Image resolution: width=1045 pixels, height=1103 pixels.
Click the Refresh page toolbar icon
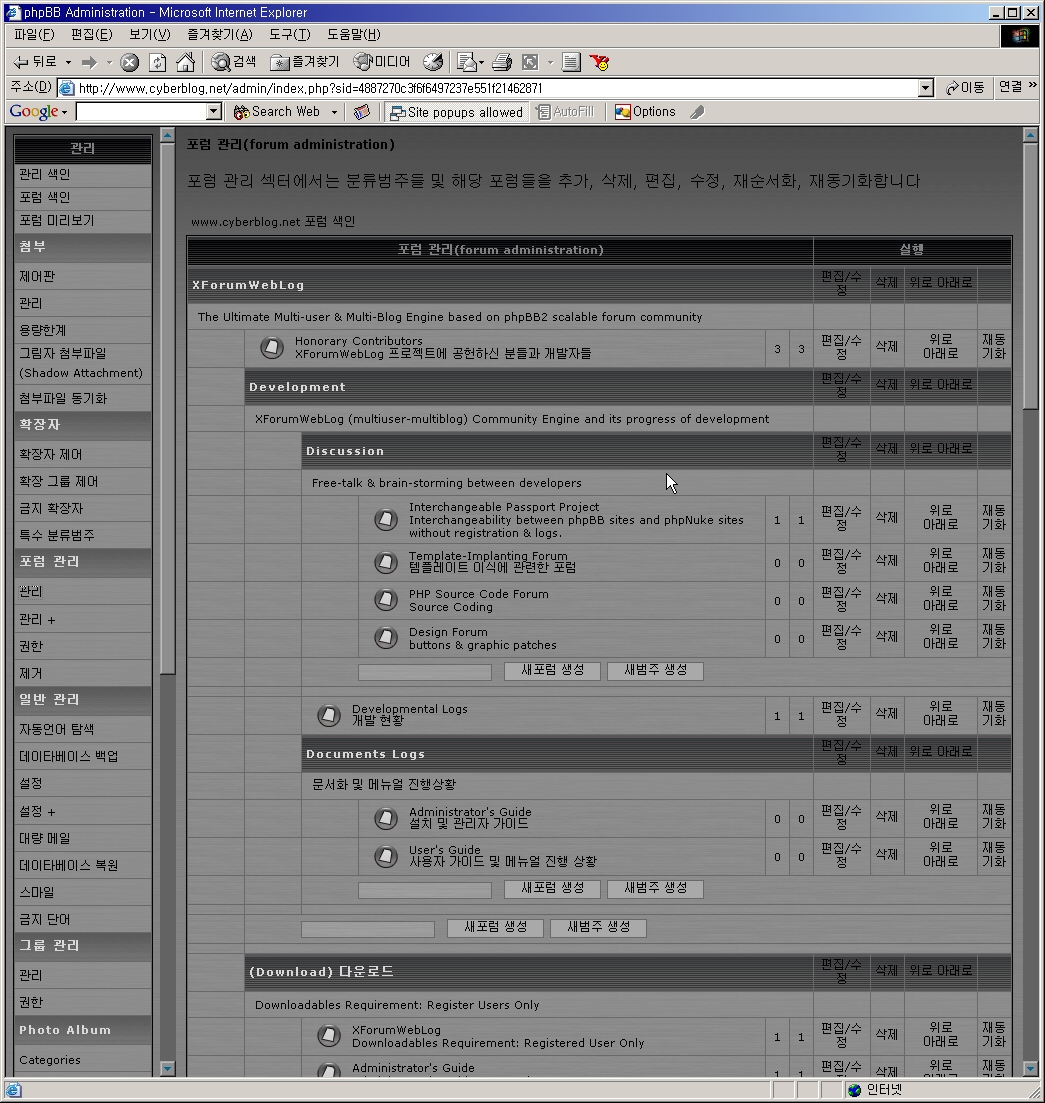[x=158, y=62]
